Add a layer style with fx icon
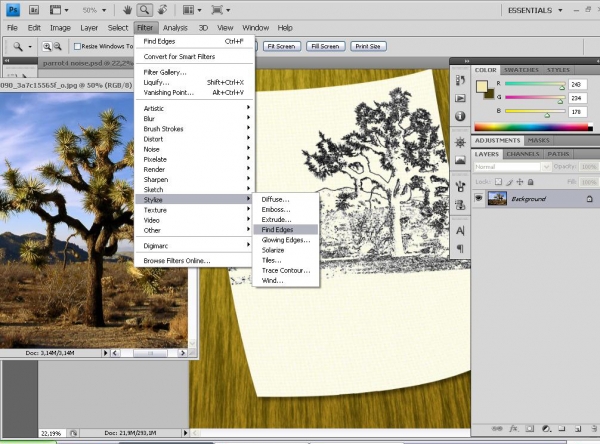This screenshot has height=444, width=600. 514,429
